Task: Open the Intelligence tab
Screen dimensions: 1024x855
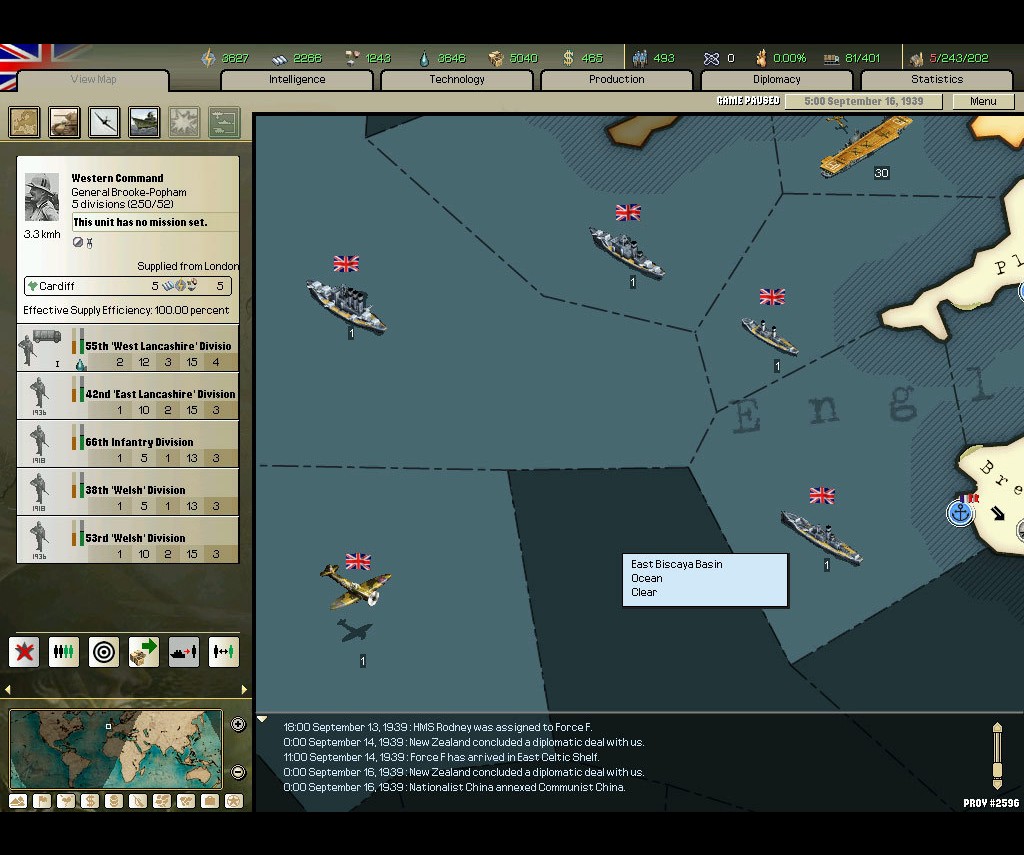Action: pos(297,80)
